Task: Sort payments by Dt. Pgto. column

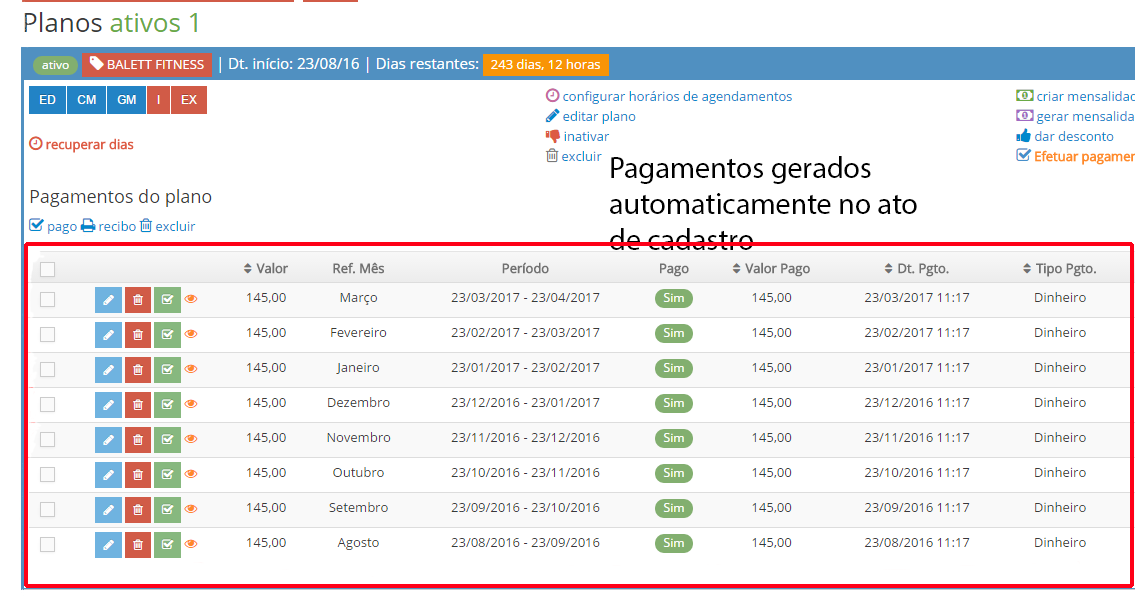Action: coord(917,269)
